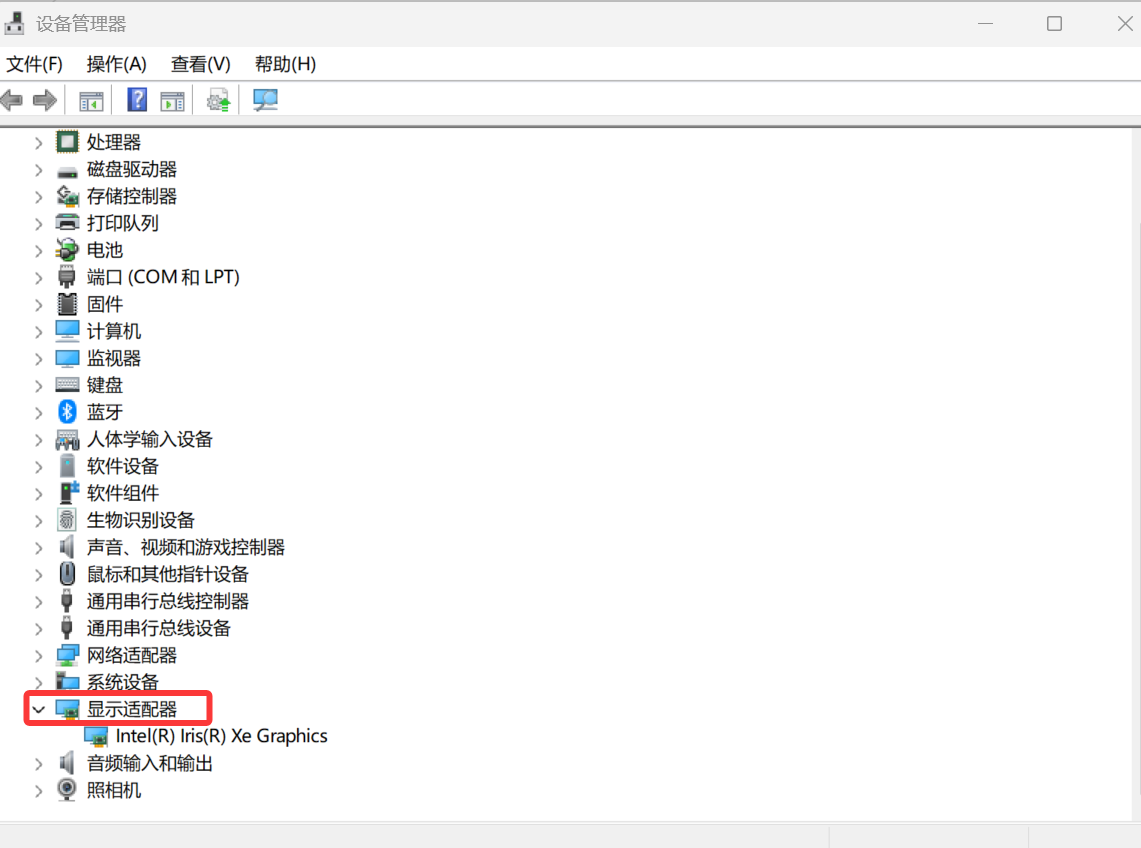Screen dimensions: 1141x848
Task: Click the scan for hardware changes icon
Action: tap(264, 99)
